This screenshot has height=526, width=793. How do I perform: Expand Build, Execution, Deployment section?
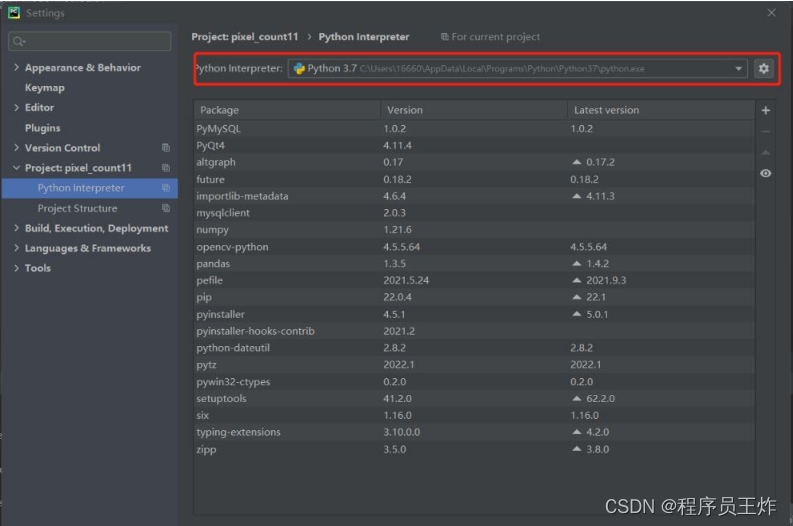point(16,228)
